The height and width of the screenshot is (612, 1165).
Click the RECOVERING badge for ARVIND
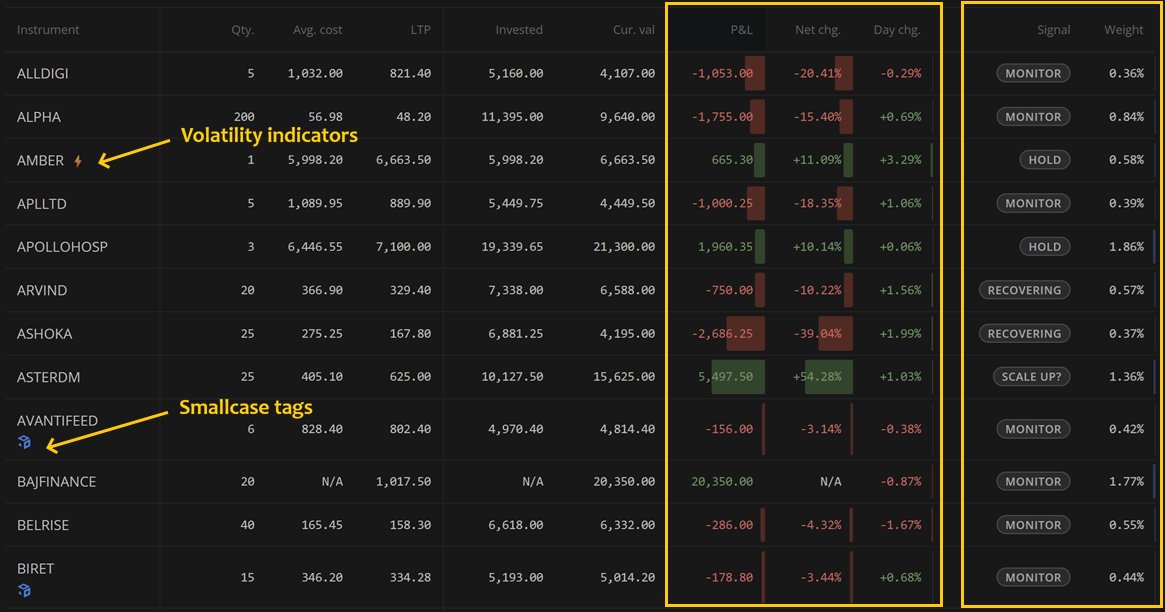[x=1024, y=289]
